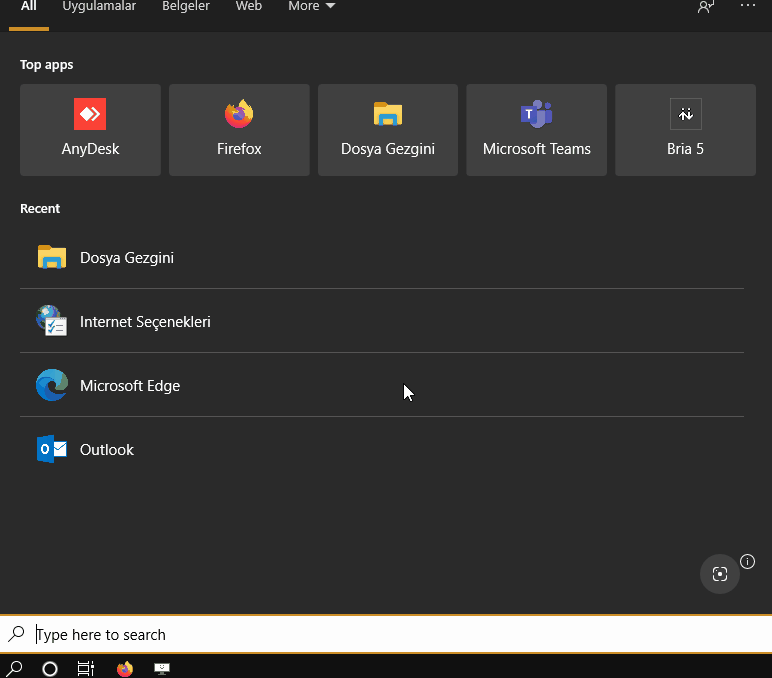Switch to the Belgeler tab

coord(186,6)
